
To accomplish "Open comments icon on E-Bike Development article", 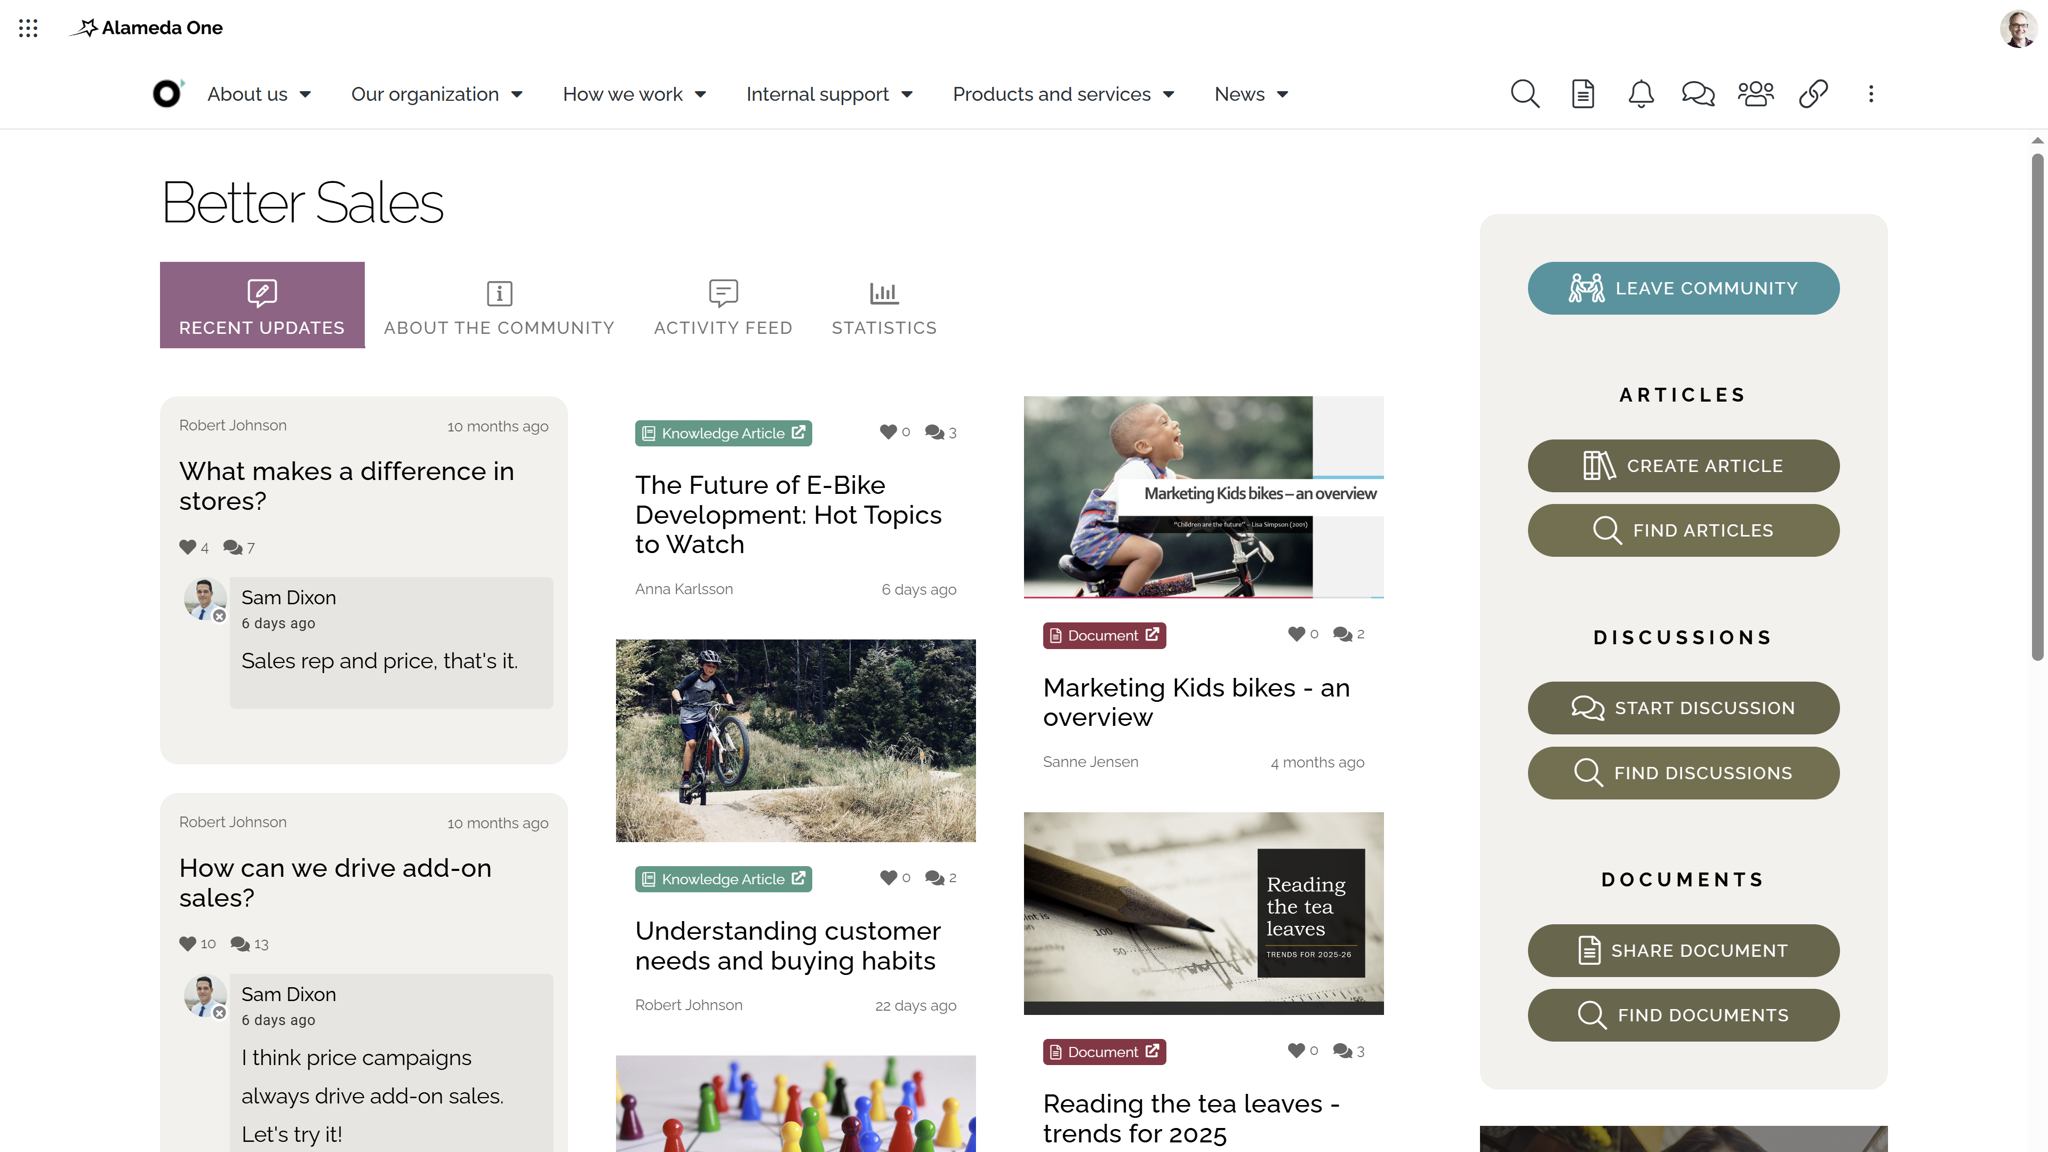I will [x=934, y=432].
